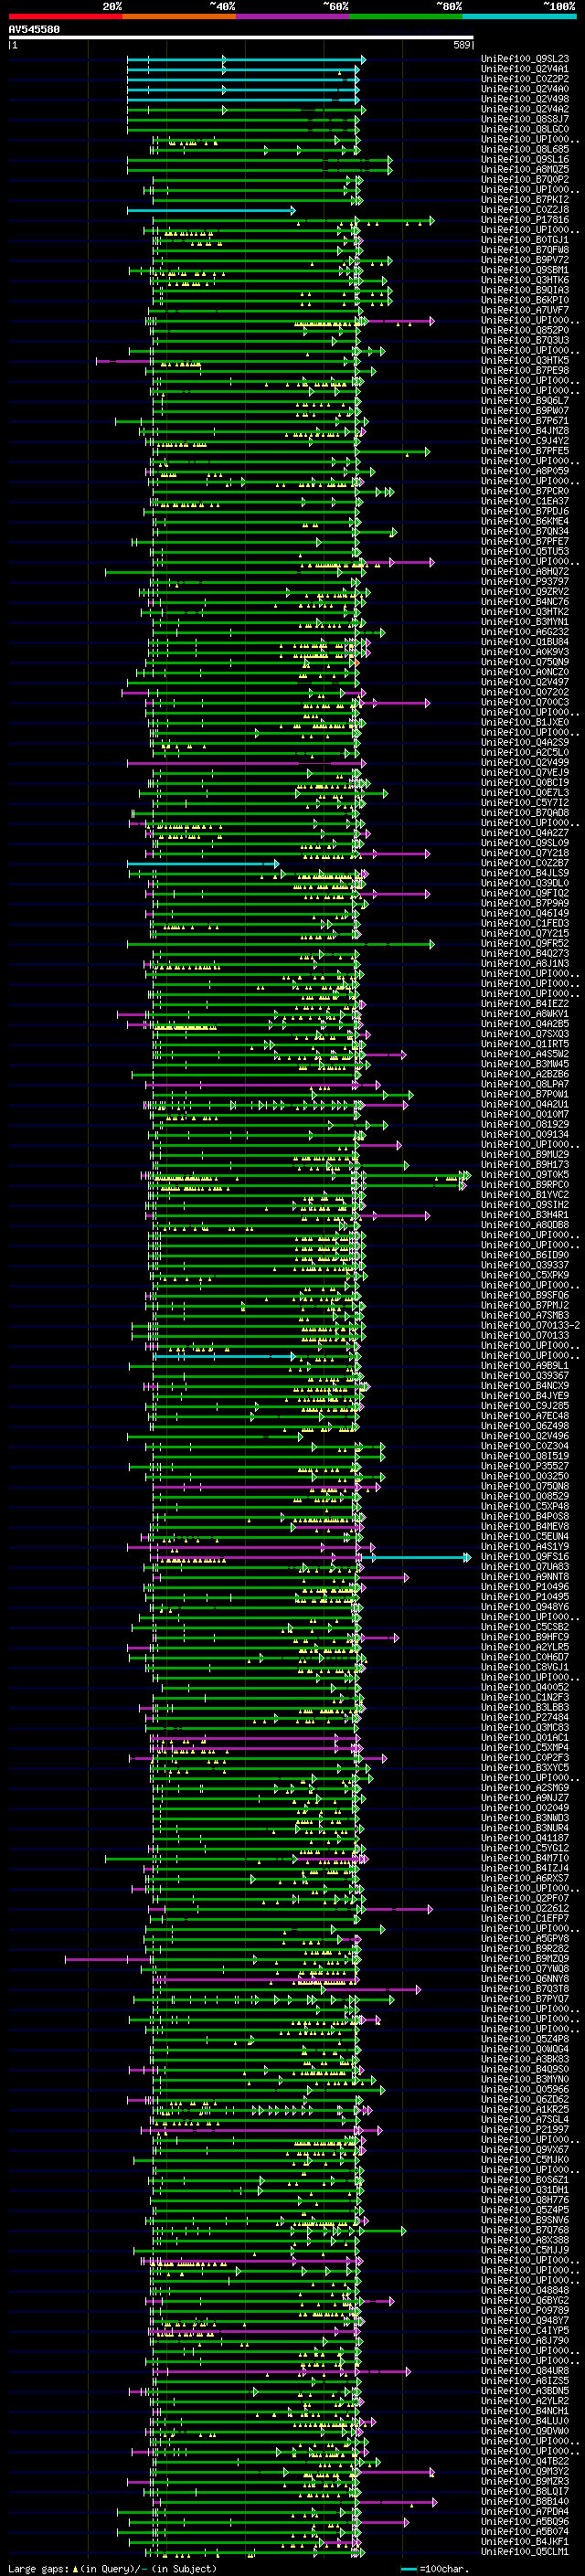Select hit label UniRef100_Q09134
The height and width of the screenshot is (2576, 585).
click(525, 1134)
